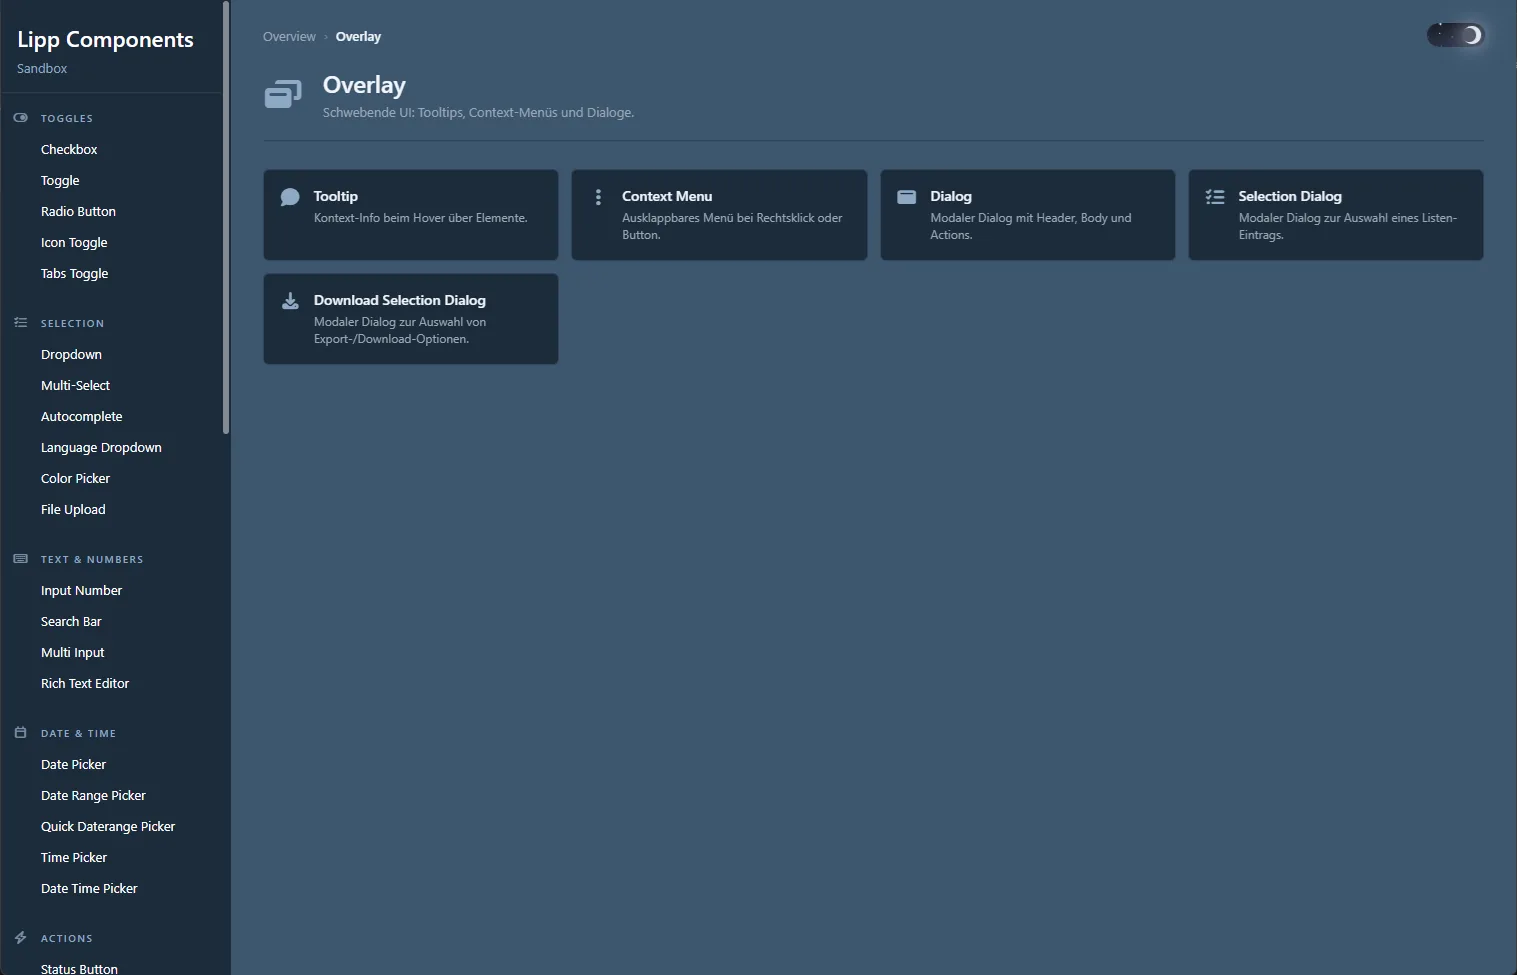Click the Overlay breadcrumb item

point(358,36)
